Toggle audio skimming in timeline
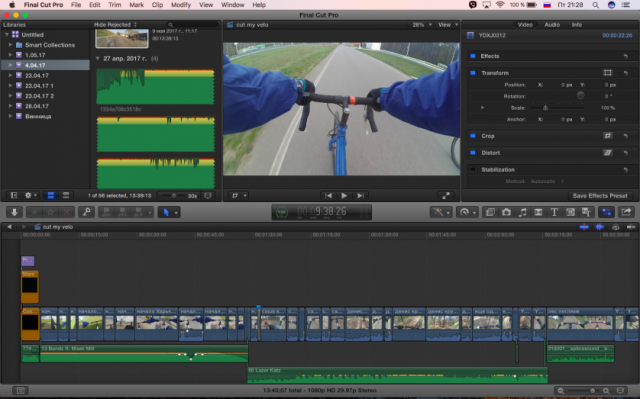The height and width of the screenshot is (399, 640). pyautogui.click(x=600, y=227)
